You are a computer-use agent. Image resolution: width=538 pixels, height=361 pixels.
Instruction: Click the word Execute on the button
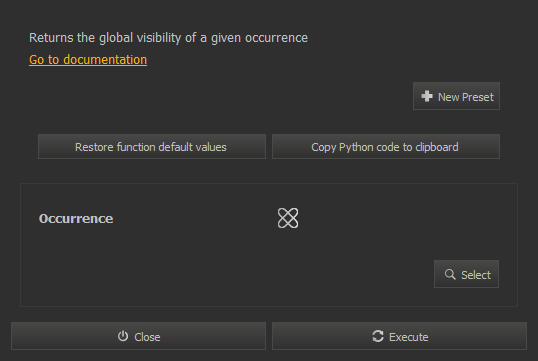click(x=409, y=337)
